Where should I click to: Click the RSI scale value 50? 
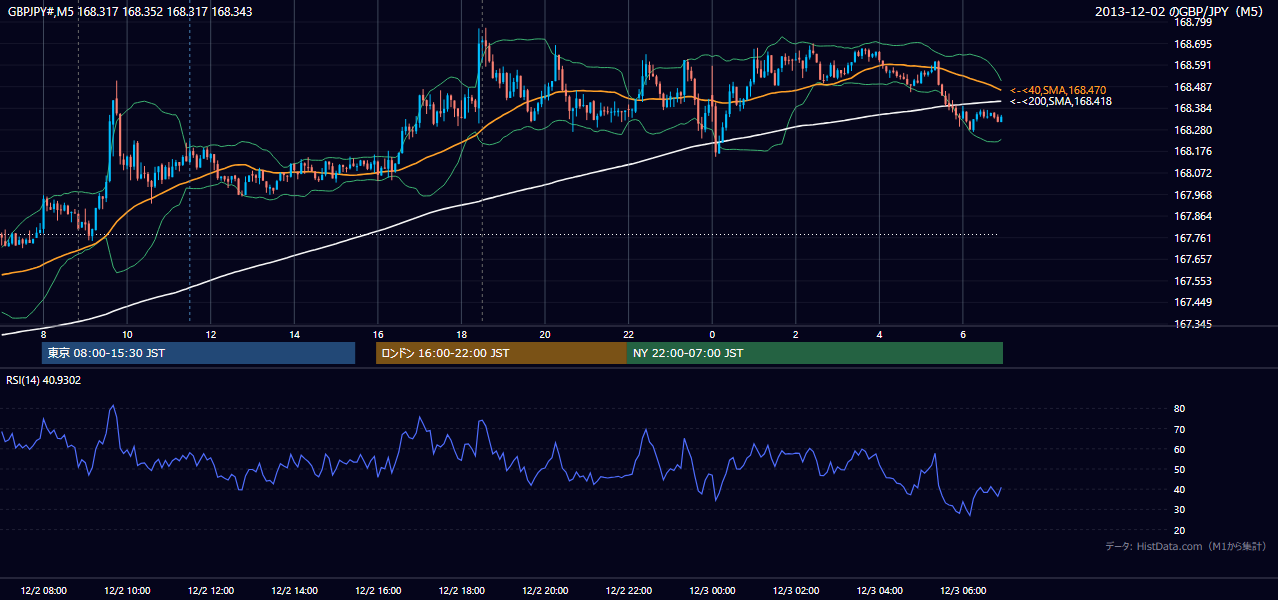[x=1180, y=470]
